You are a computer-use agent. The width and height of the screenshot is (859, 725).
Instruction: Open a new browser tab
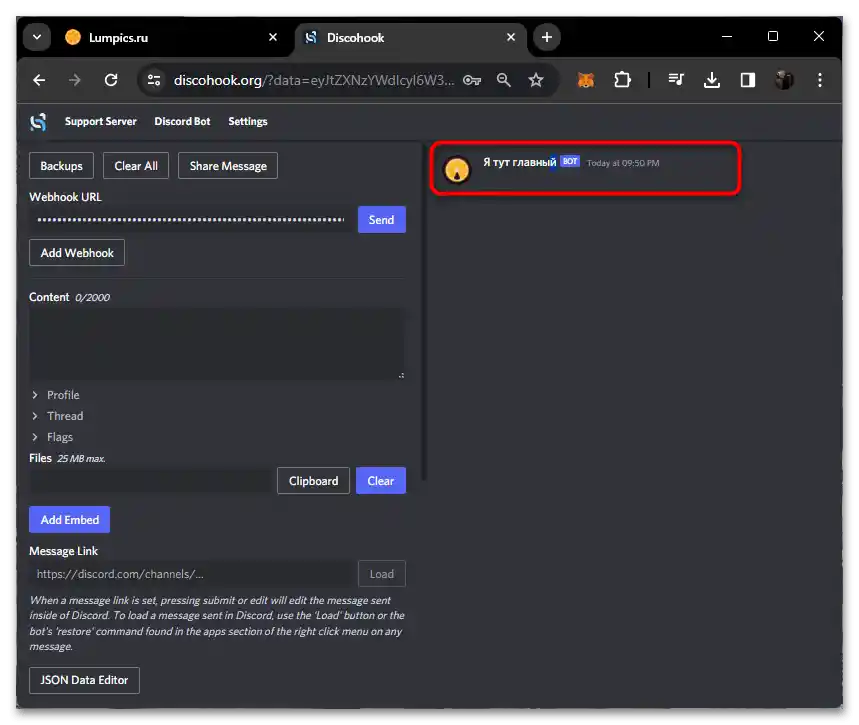547,37
